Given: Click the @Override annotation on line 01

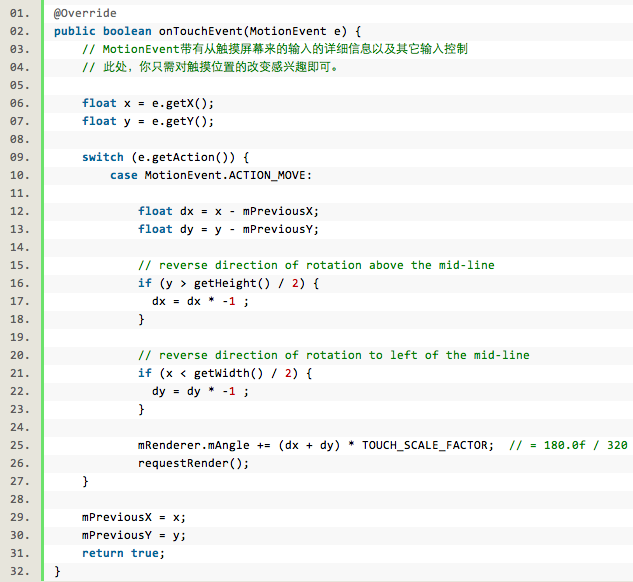Looking at the screenshot, I should tap(85, 13).
